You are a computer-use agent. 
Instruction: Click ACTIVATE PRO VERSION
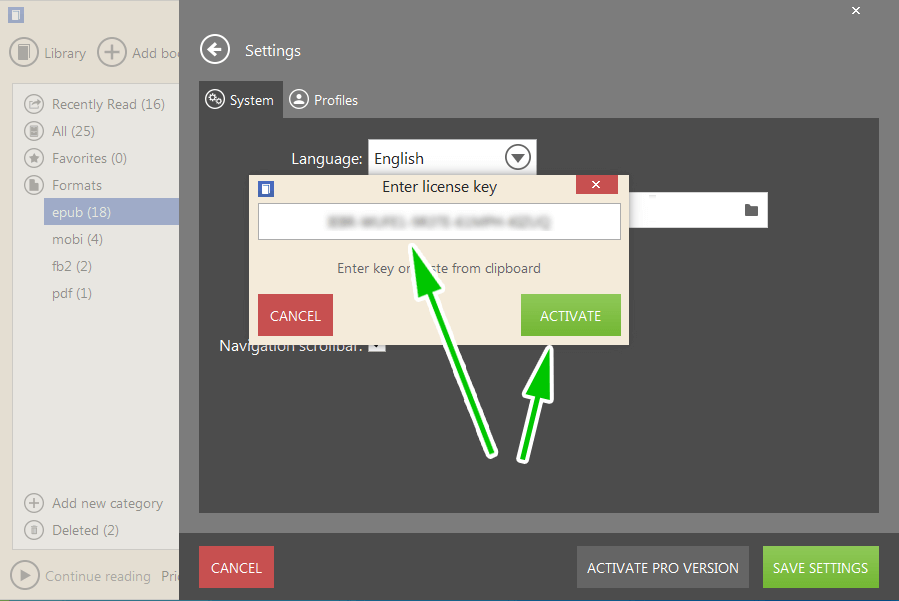click(x=662, y=567)
